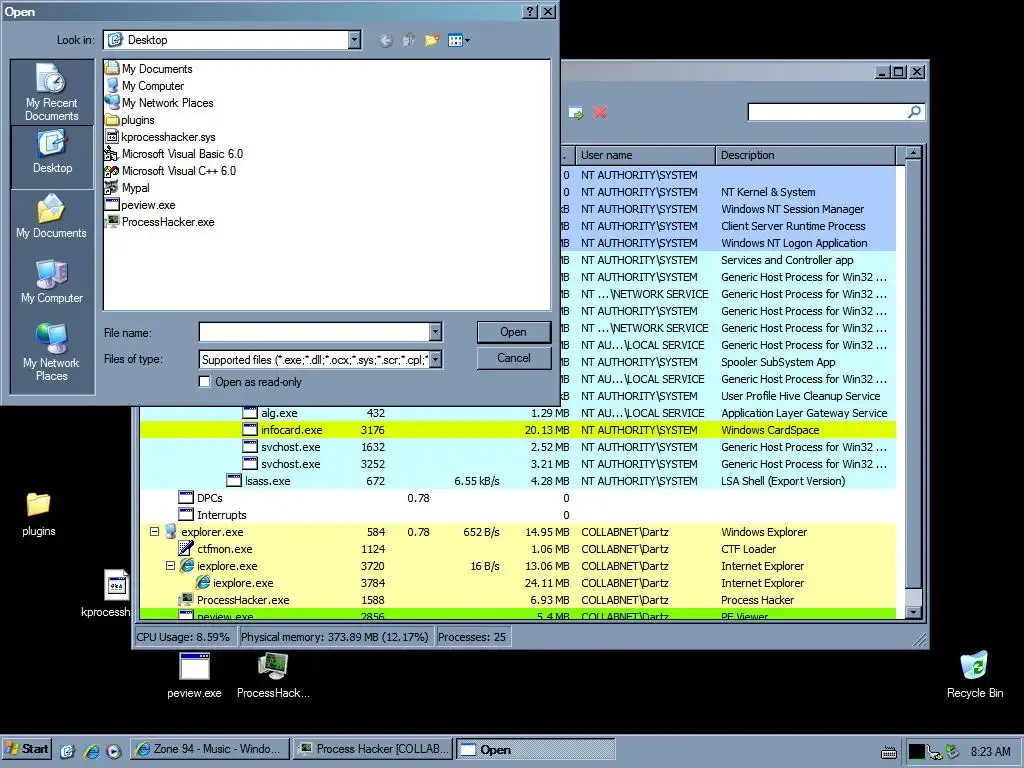This screenshot has width=1024, height=768.
Task: Select ProcessHacker.exe in the file list
Action: 160,222
